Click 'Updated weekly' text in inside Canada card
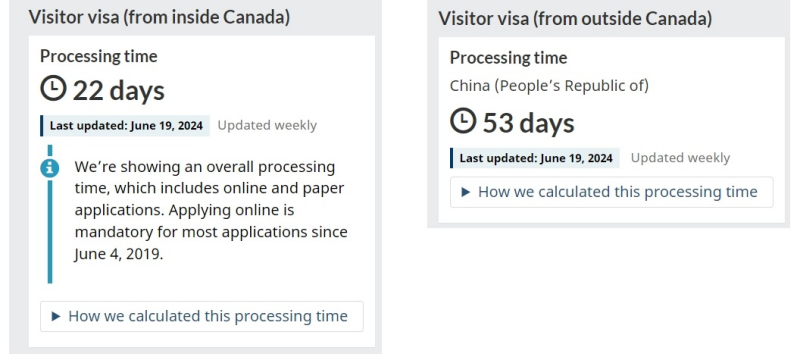The height and width of the screenshot is (360, 800). [x=267, y=125]
